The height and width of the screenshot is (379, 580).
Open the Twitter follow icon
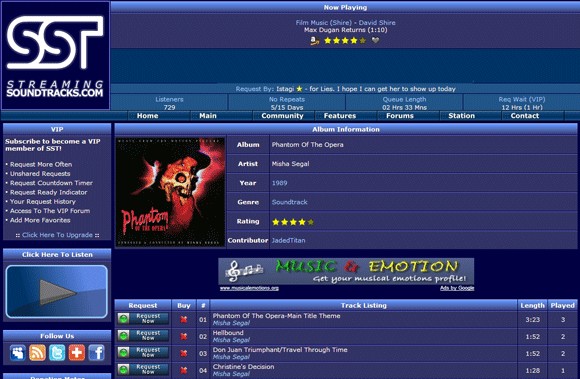pyautogui.click(x=57, y=352)
